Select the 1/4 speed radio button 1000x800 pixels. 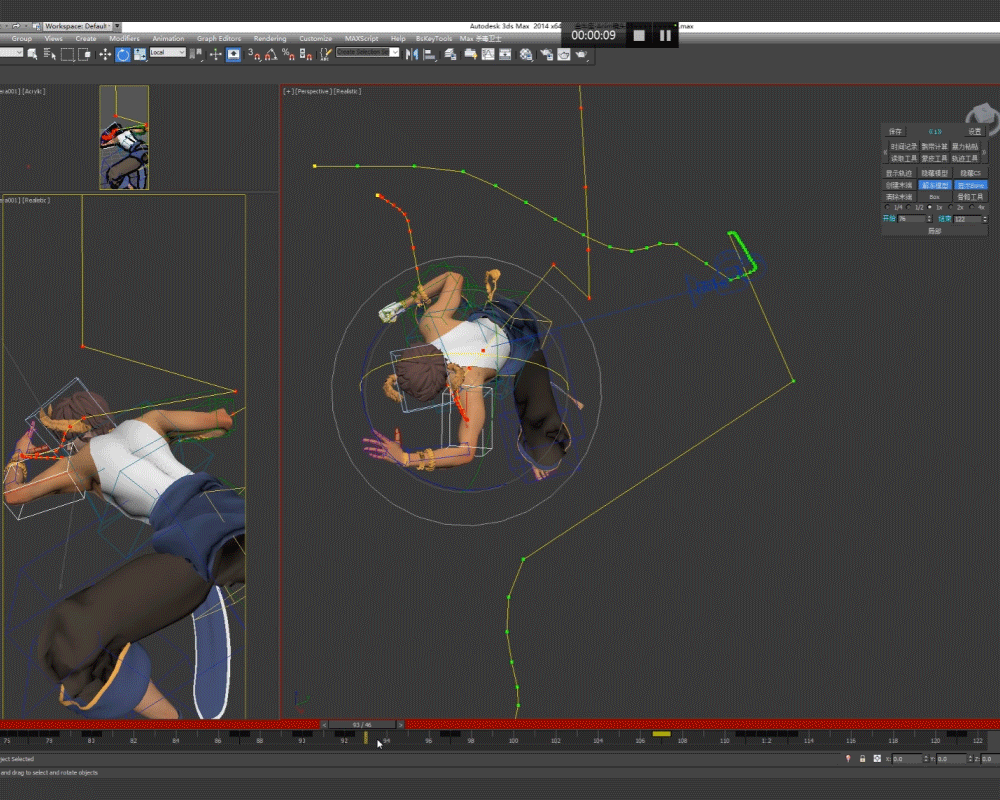pyautogui.click(x=887, y=207)
